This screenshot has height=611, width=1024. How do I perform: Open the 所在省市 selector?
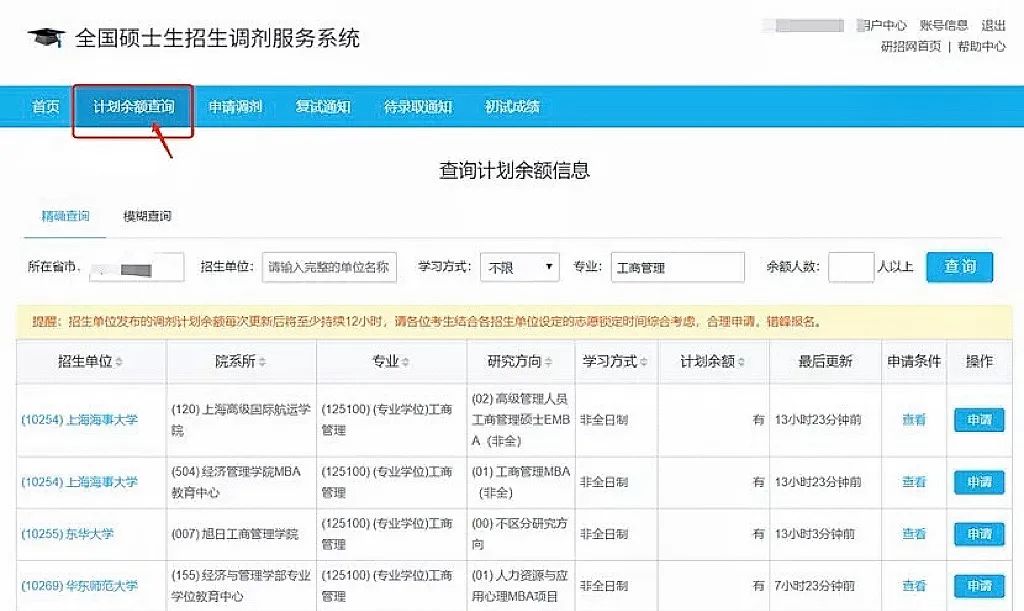(x=136, y=268)
